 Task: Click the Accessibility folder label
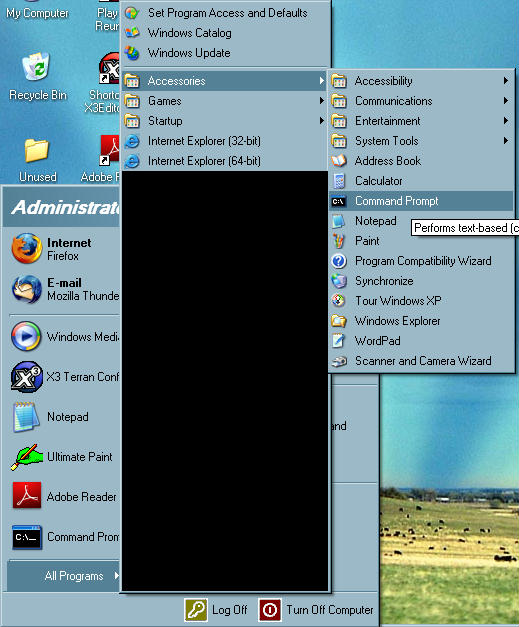(383, 81)
